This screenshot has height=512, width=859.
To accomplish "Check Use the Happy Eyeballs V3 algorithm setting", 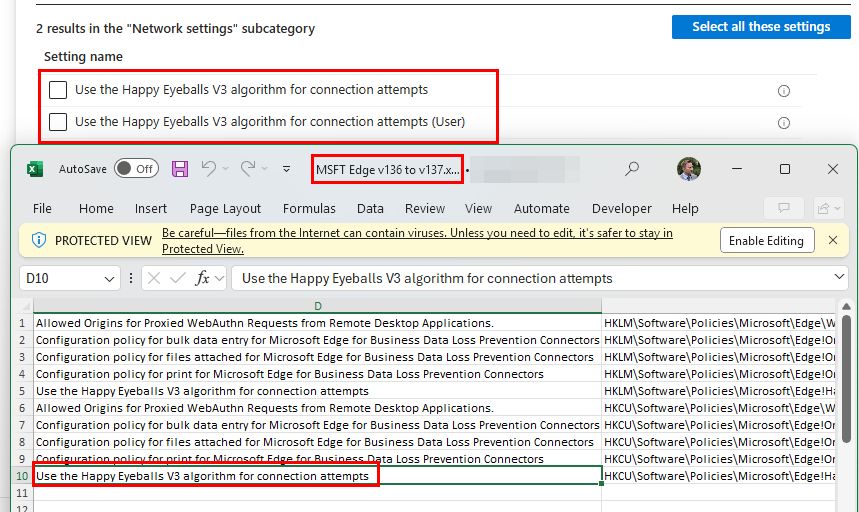I will click(x=58, y=90).
